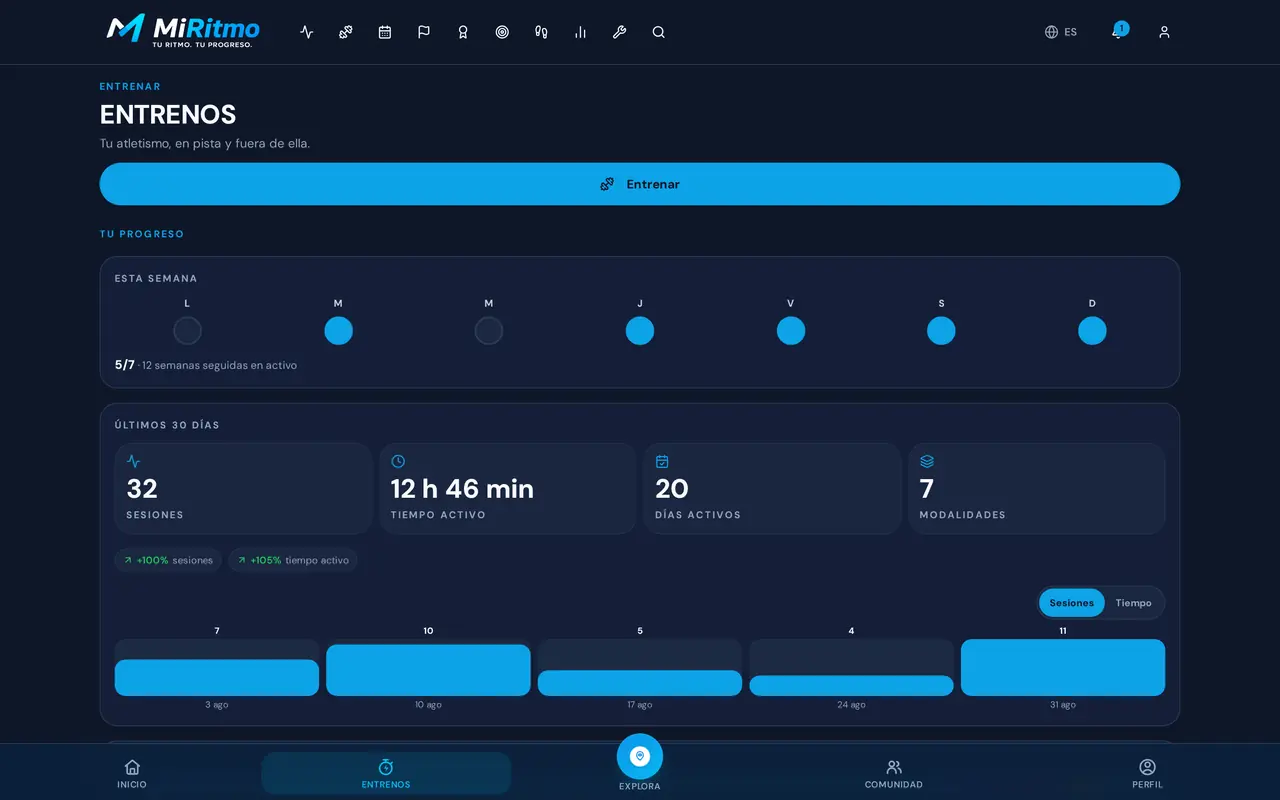Open the activity pulse icon in header
The height and width of the screenshot is (800, 1280).
[307, 32]
